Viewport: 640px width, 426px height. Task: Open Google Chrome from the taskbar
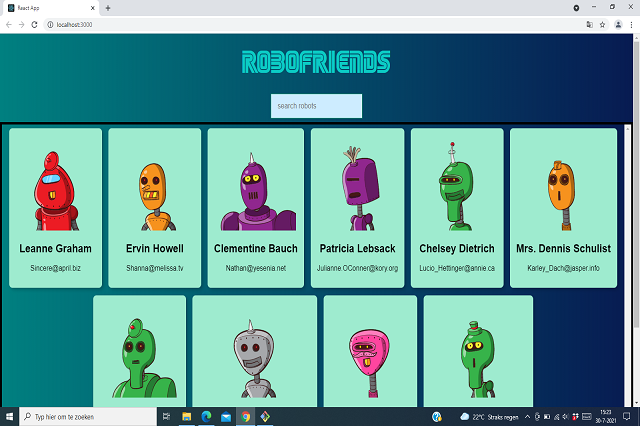coord(245,417)
